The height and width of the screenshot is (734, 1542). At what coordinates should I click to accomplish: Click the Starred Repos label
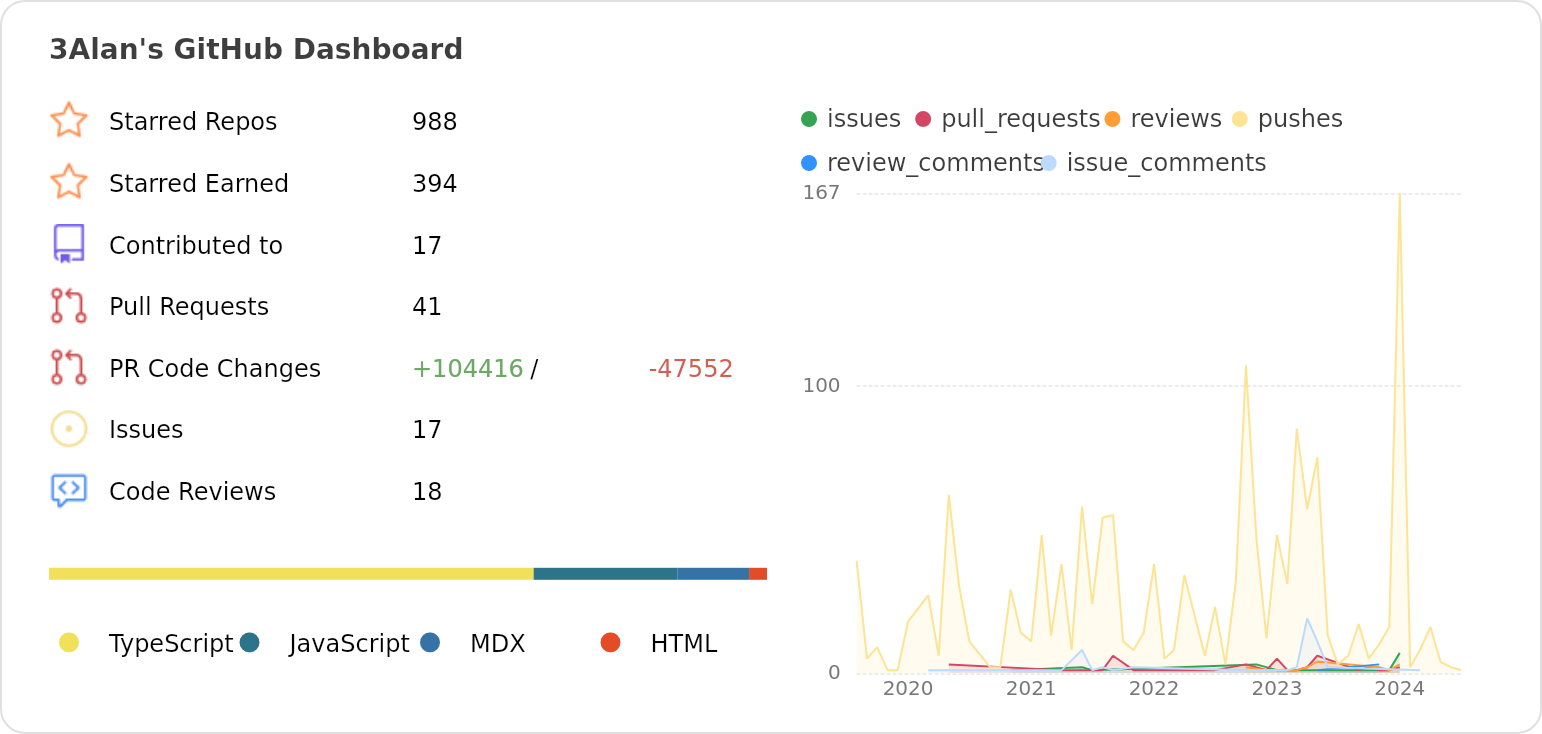(x=193, y=122)
